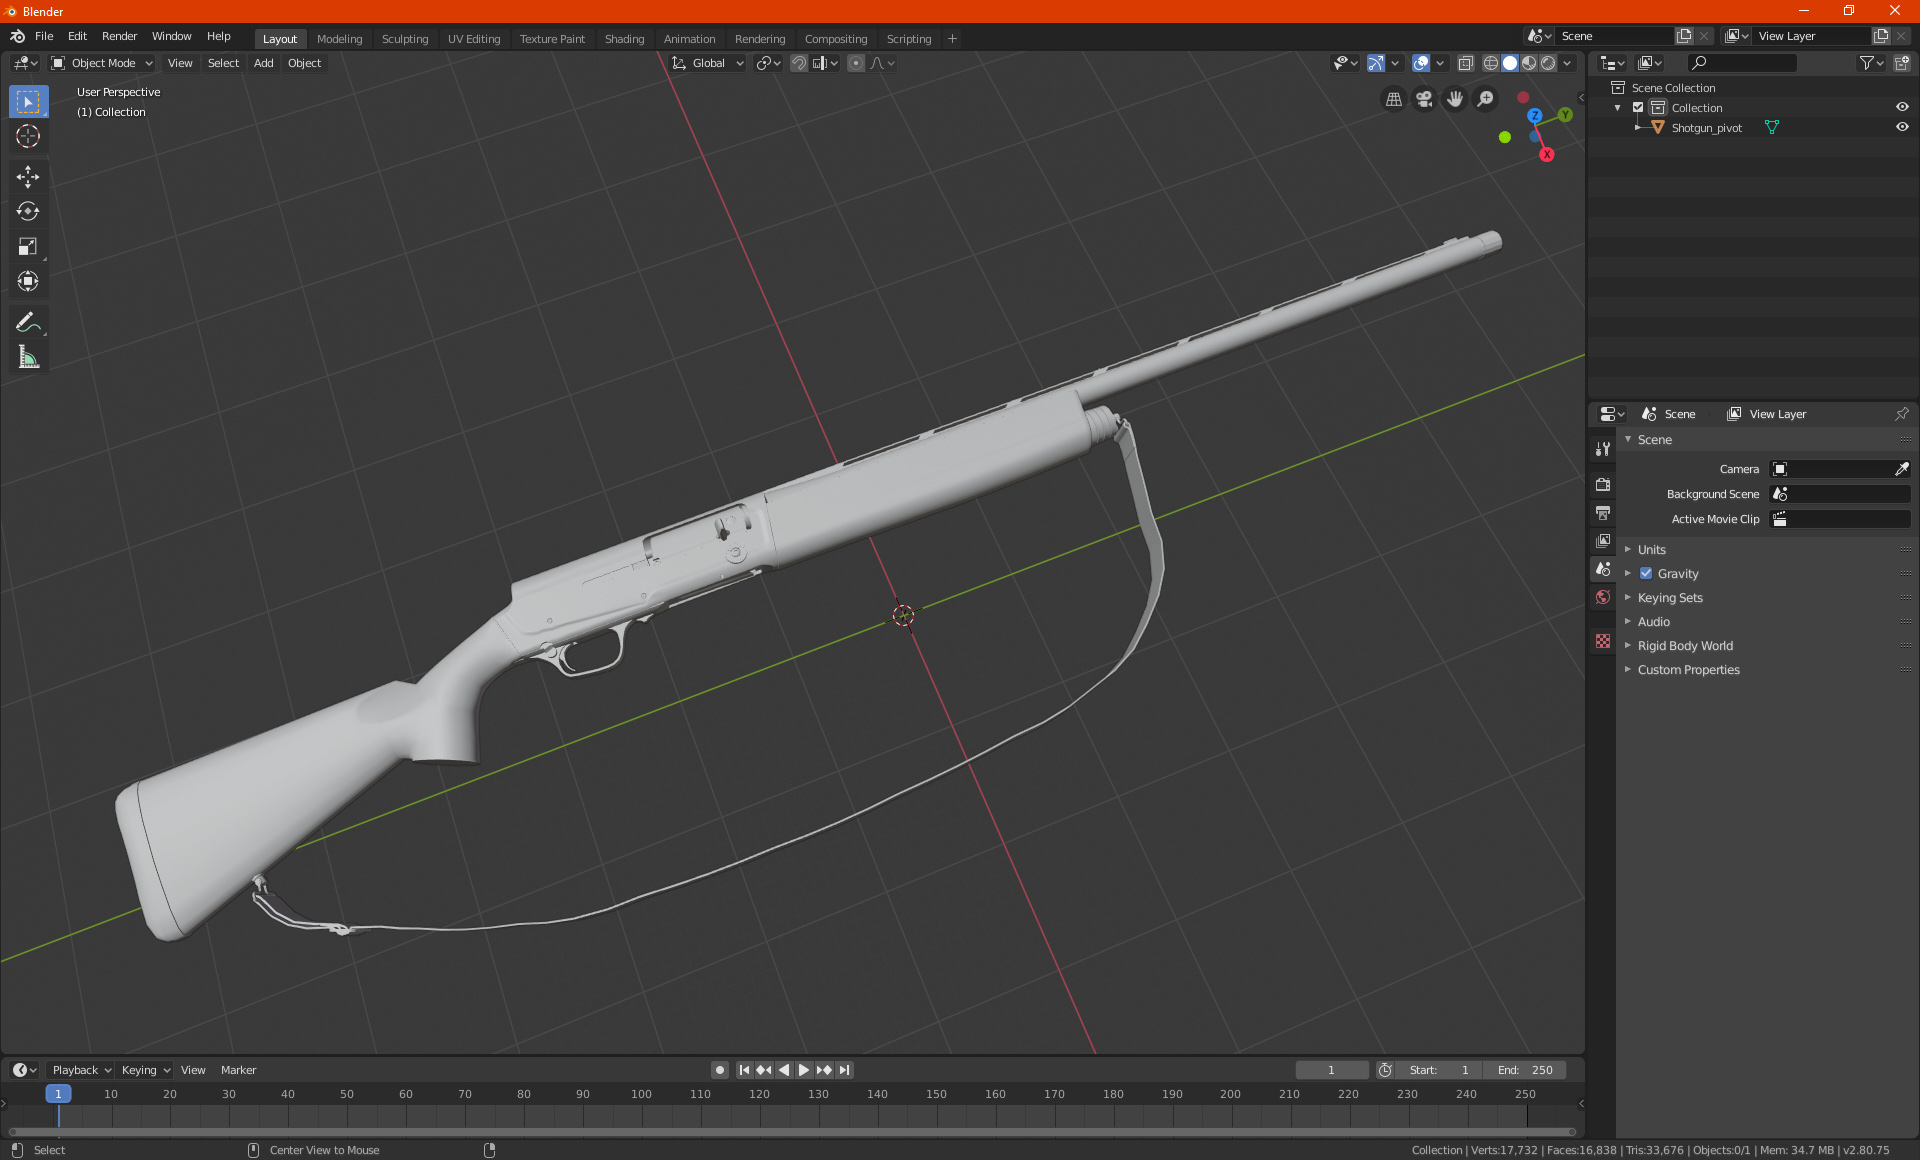Jump to the animation end
This screenshot has height=1160, width=1920.
pos(845,1070)
